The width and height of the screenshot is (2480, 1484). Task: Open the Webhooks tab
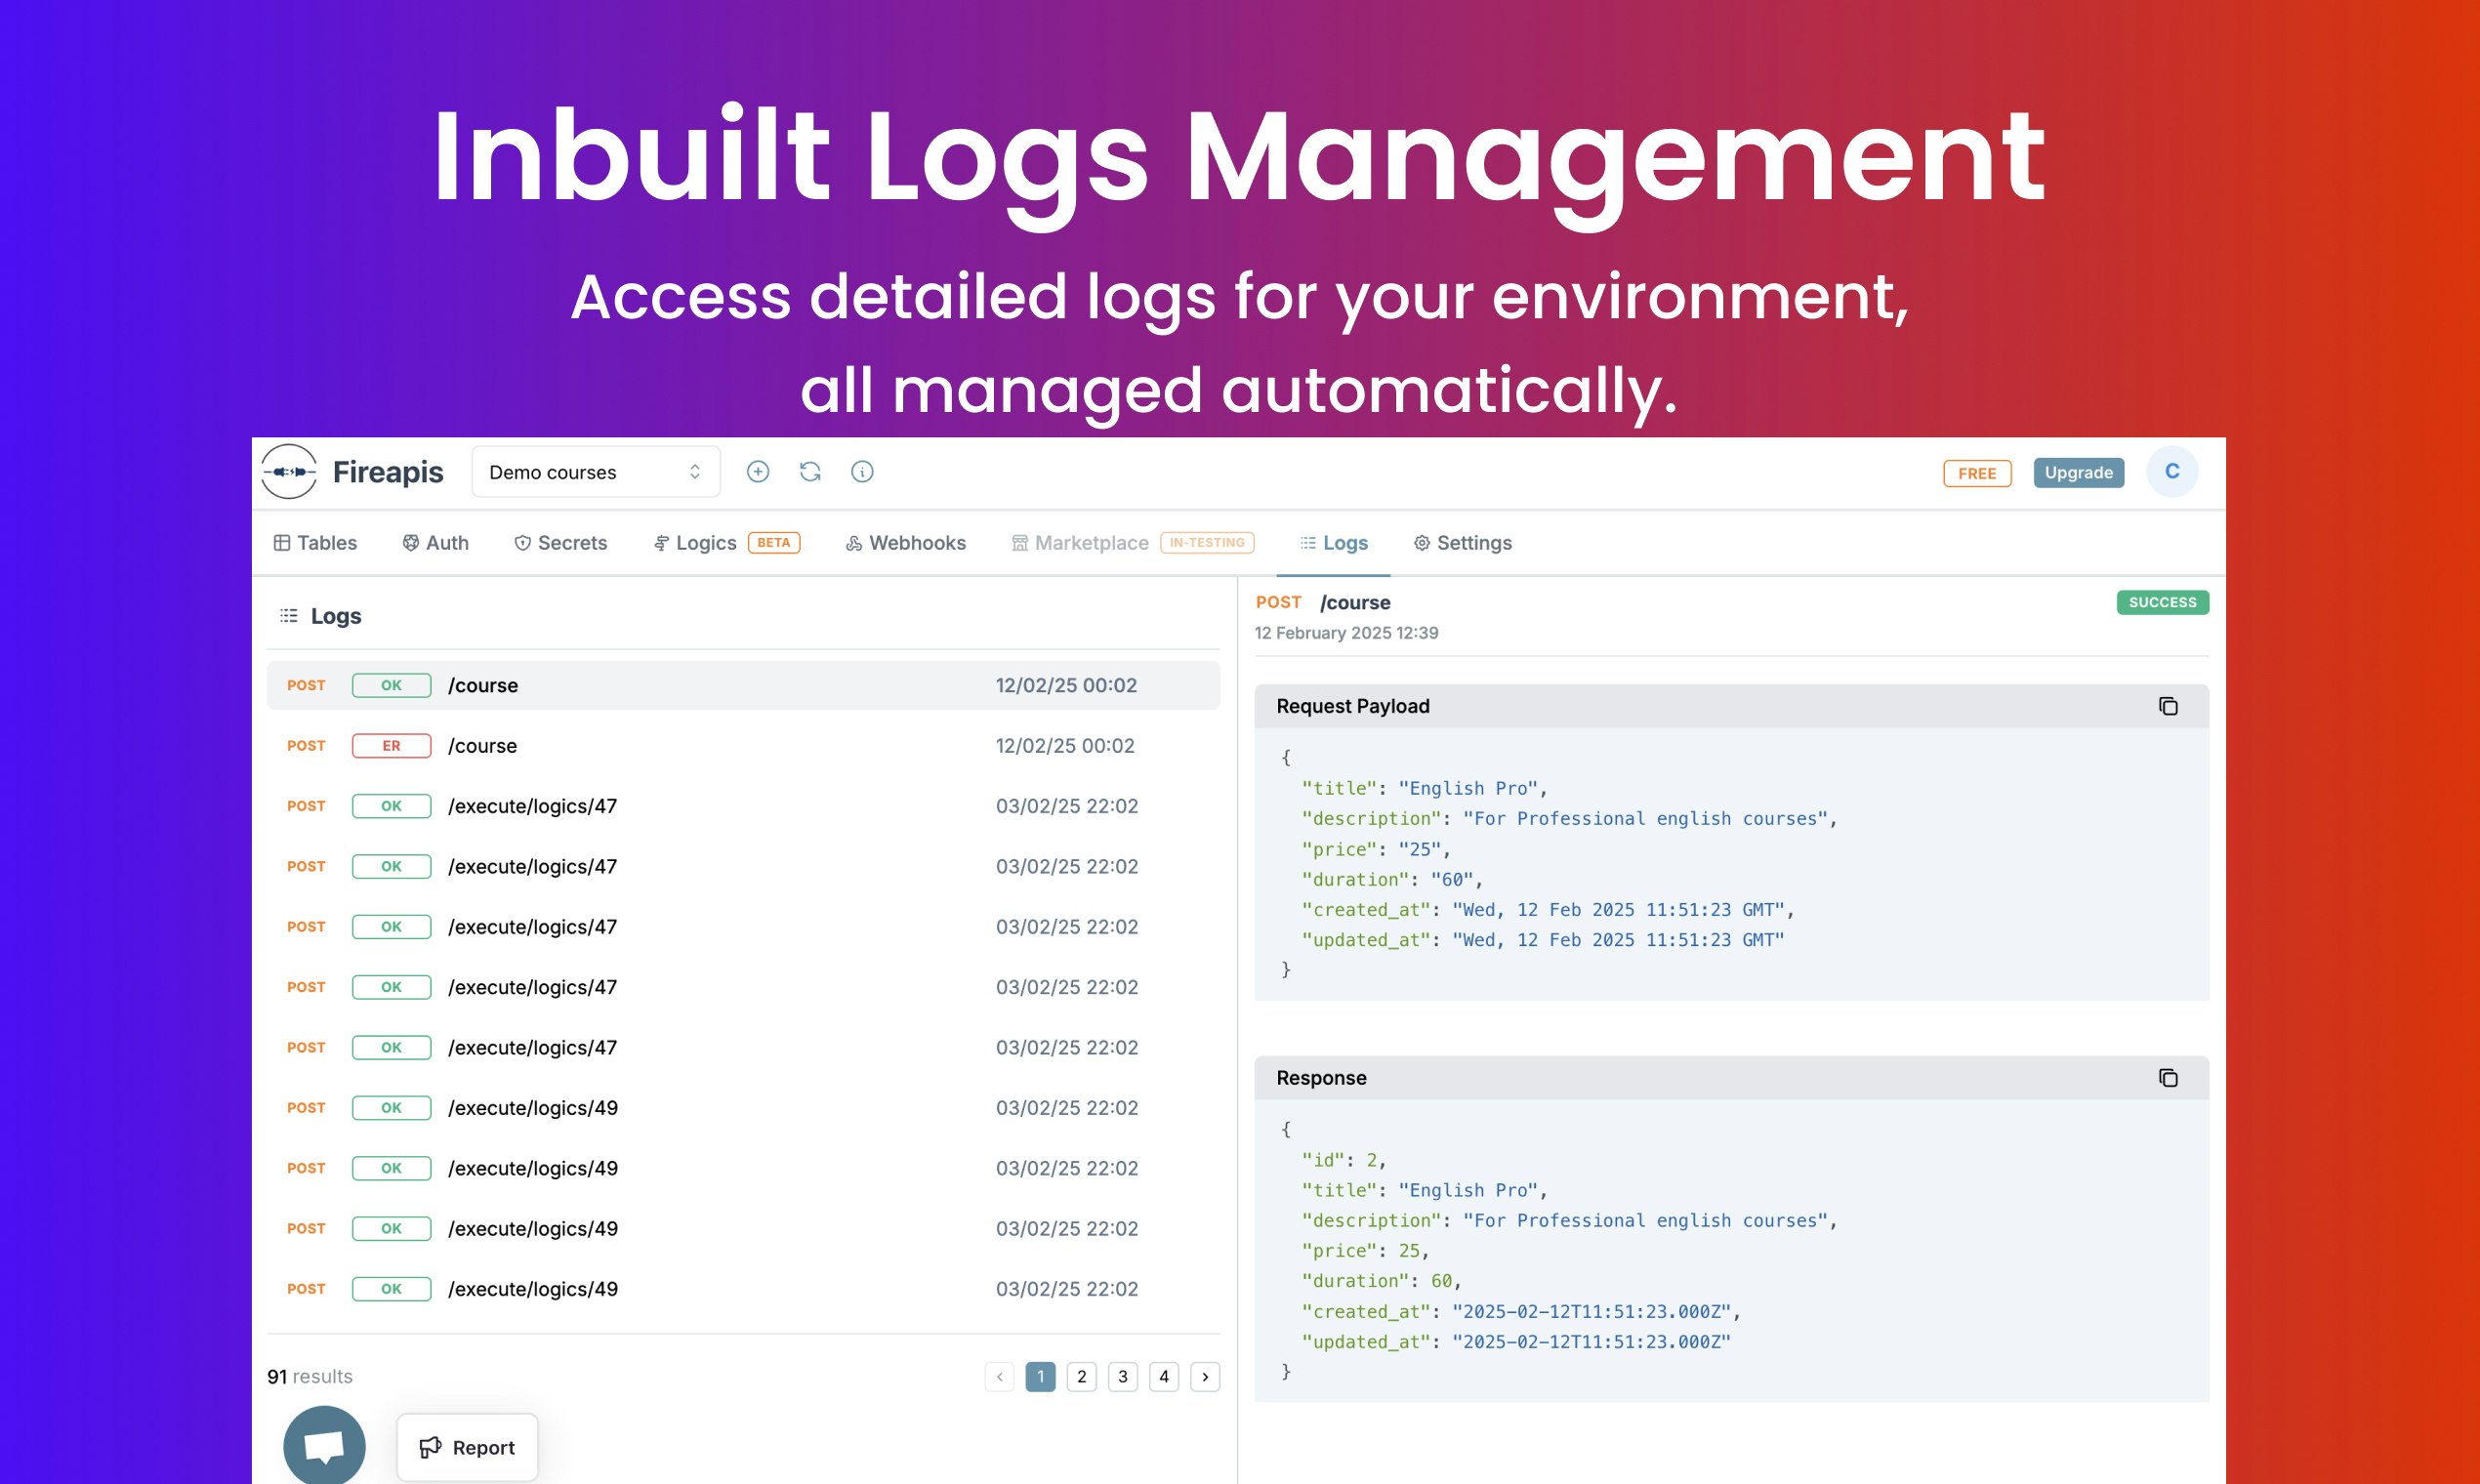pos(906,543)
